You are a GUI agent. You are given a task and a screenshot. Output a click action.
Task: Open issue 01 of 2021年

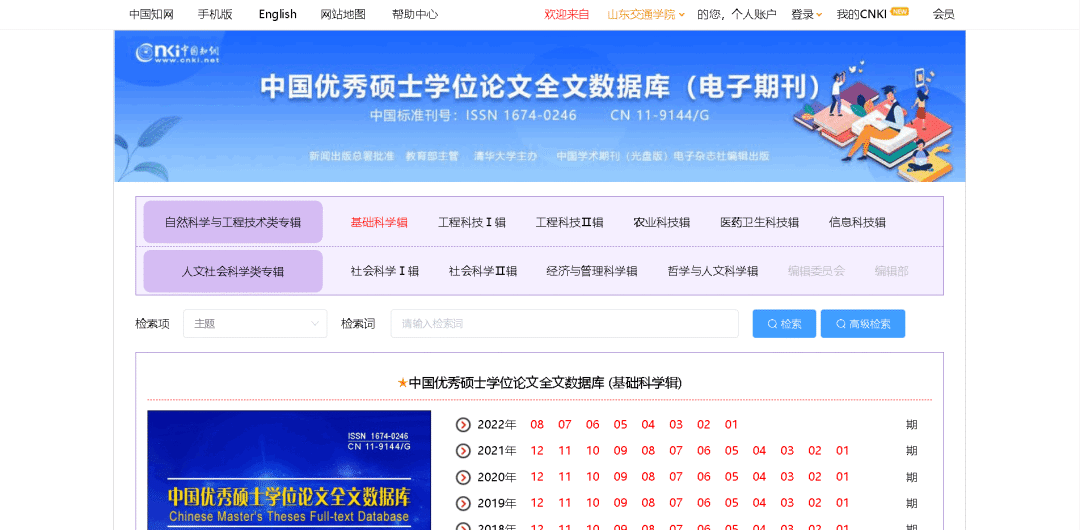coord(842,451)
